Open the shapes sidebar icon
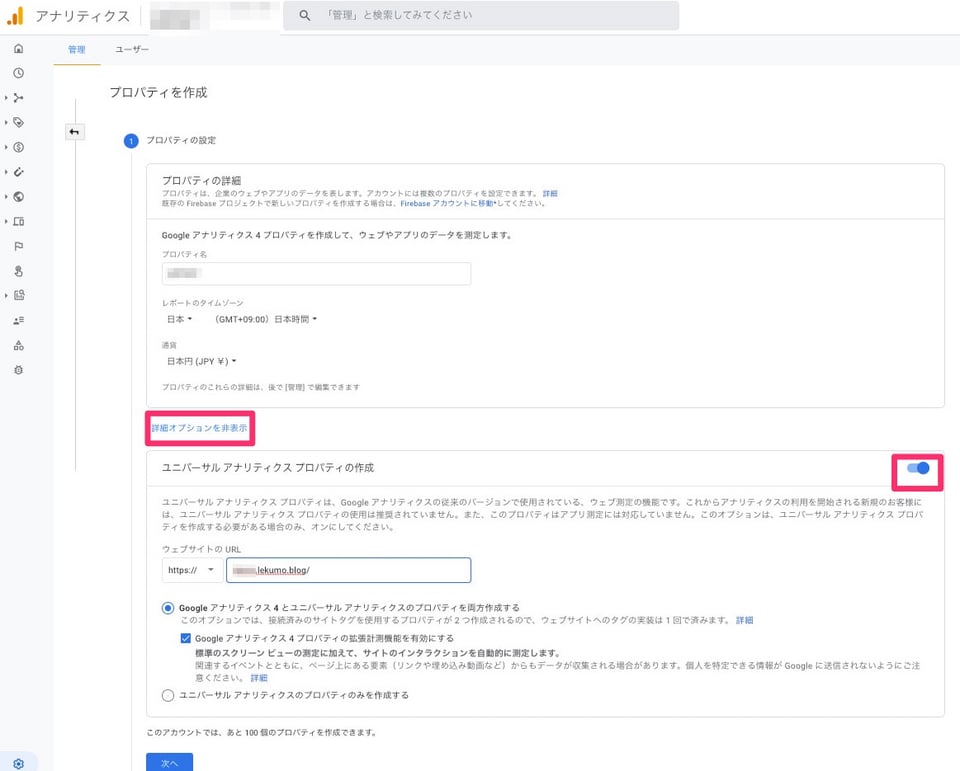This screenshot has width=960, height=771. [x=19, y=345]
